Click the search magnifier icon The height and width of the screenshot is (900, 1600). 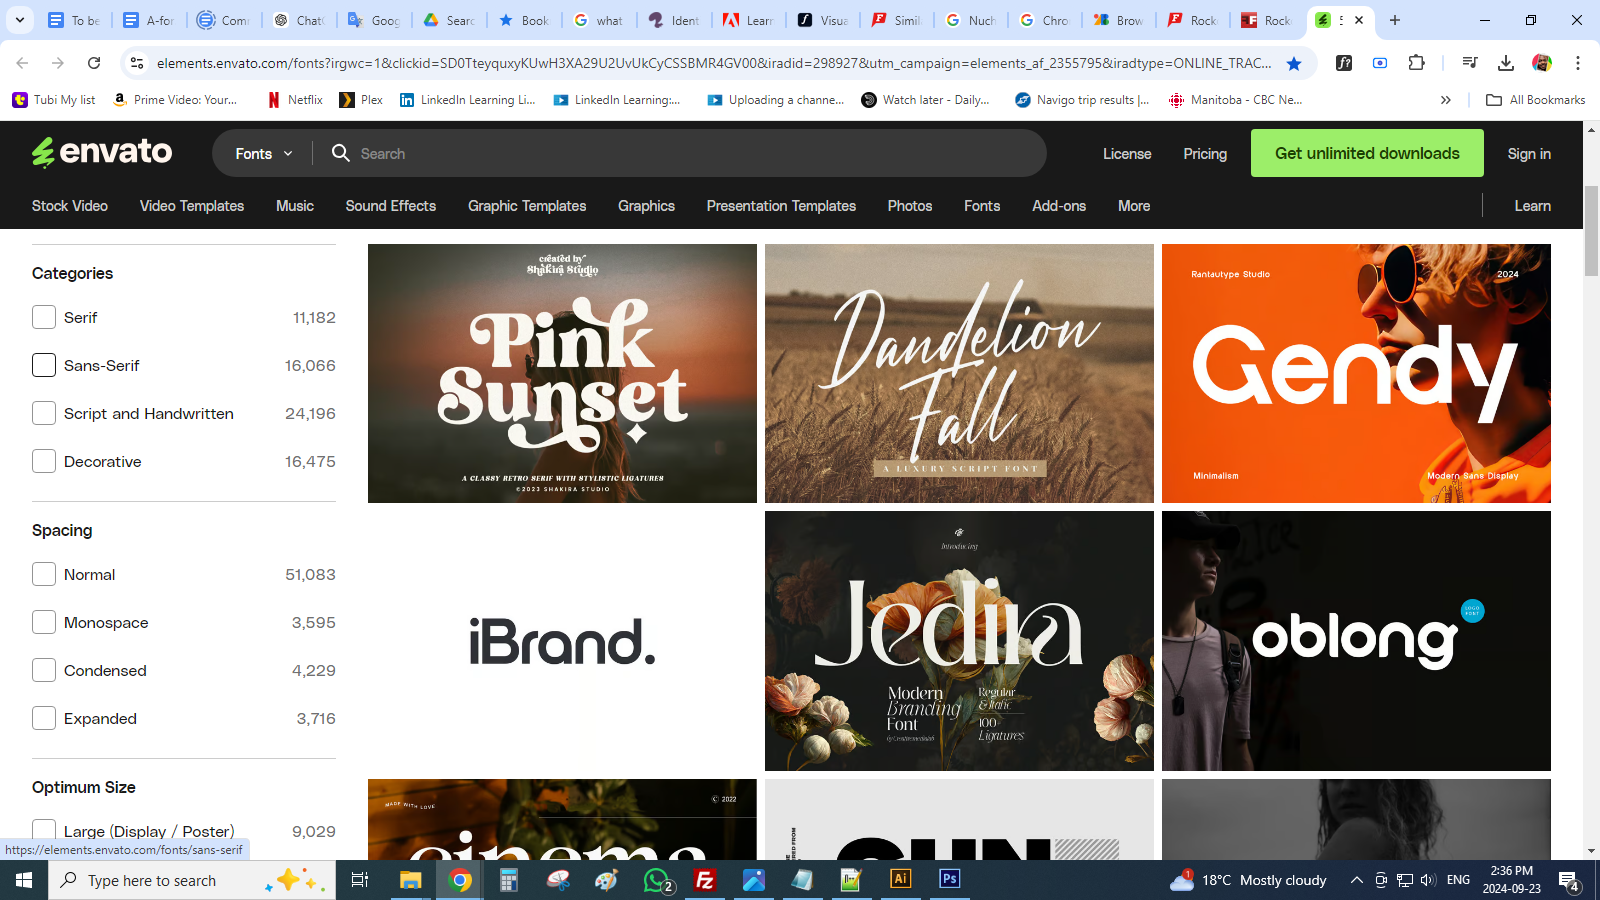(341, 153)
